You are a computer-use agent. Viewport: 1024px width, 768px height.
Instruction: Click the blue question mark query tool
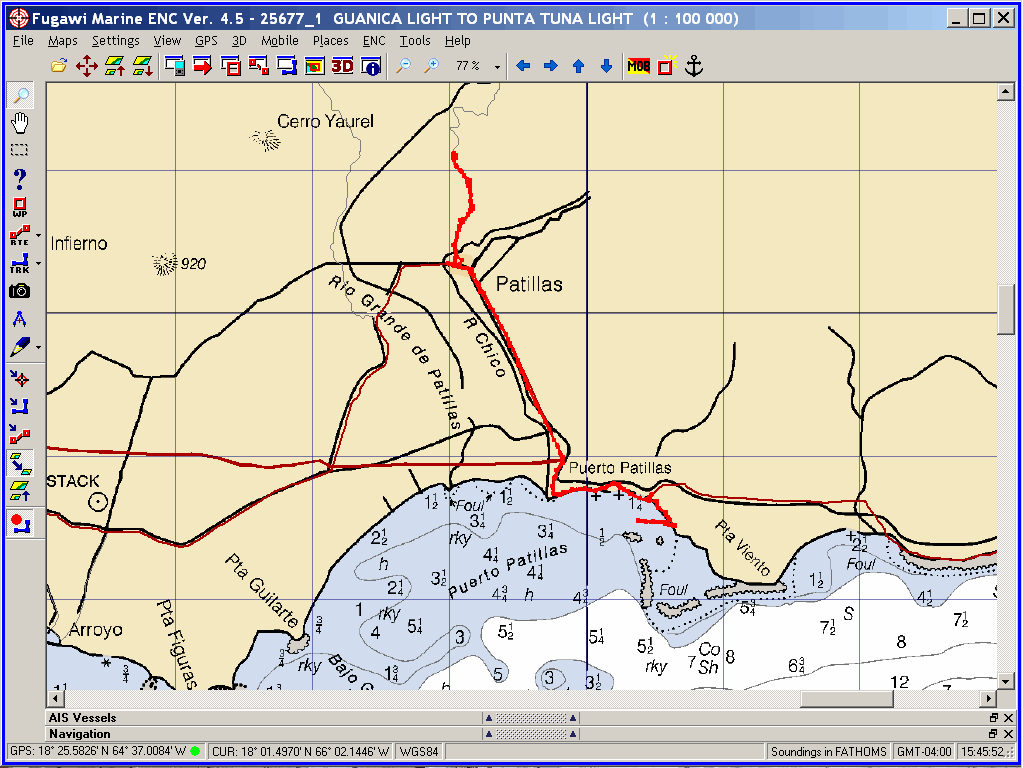[x=20, y=179]
